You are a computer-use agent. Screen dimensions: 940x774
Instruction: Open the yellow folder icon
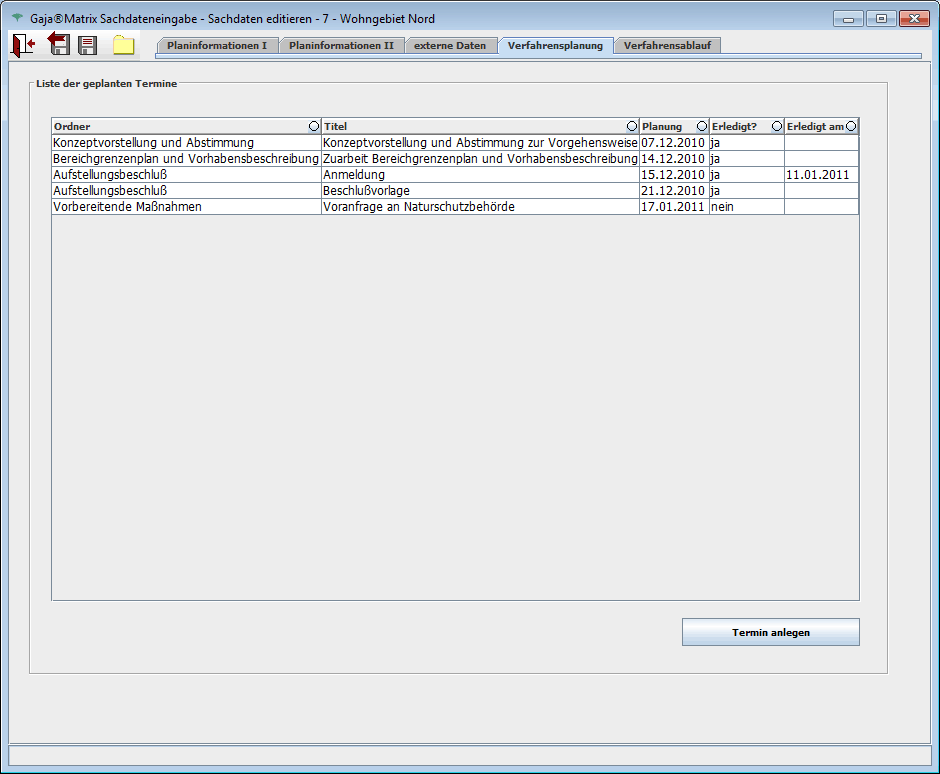124,45
